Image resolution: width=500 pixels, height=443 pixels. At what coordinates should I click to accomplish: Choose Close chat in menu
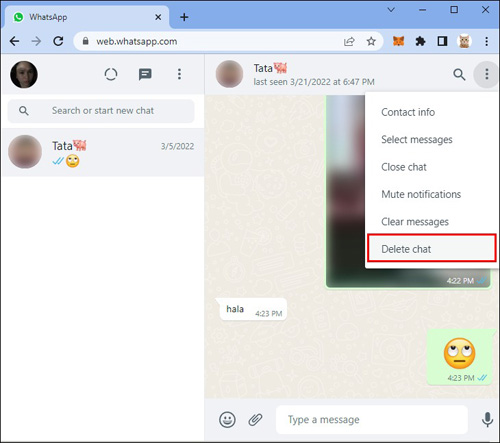(x=431, y=167)
